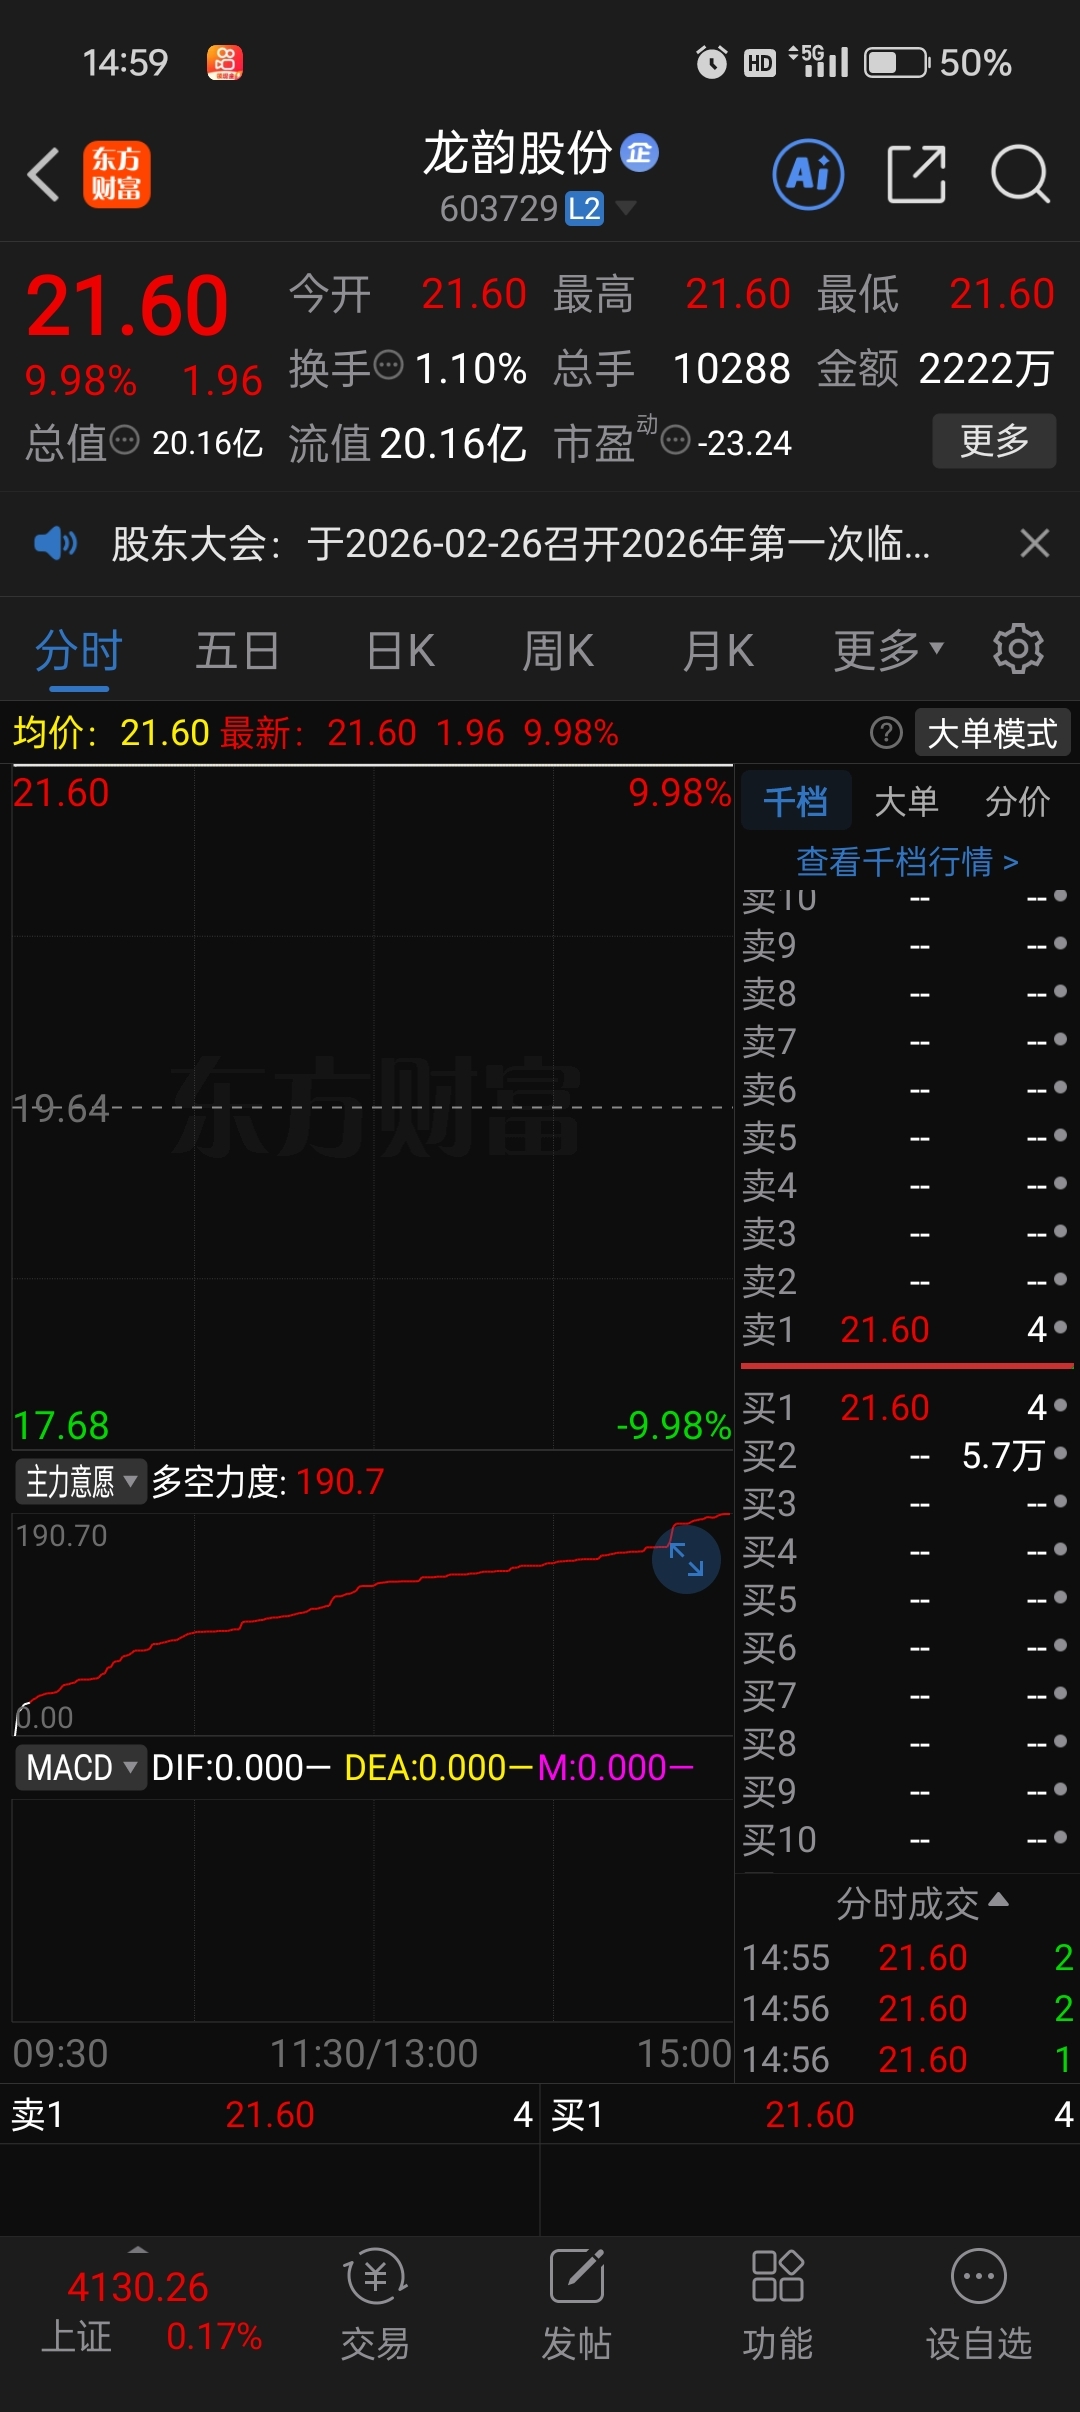Tap the 多空力度 190.7 label

(x=268, y=1481)
